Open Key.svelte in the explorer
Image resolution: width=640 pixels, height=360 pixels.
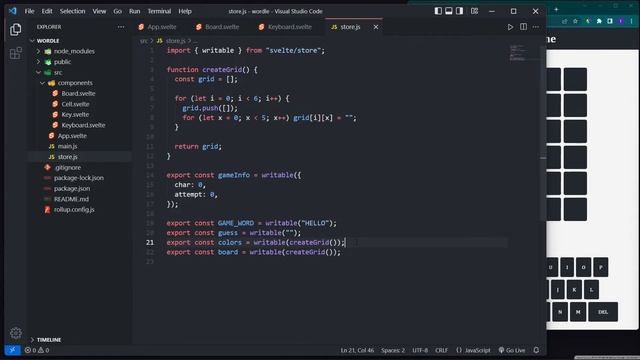pyautogui.click(x=75, y=115)
